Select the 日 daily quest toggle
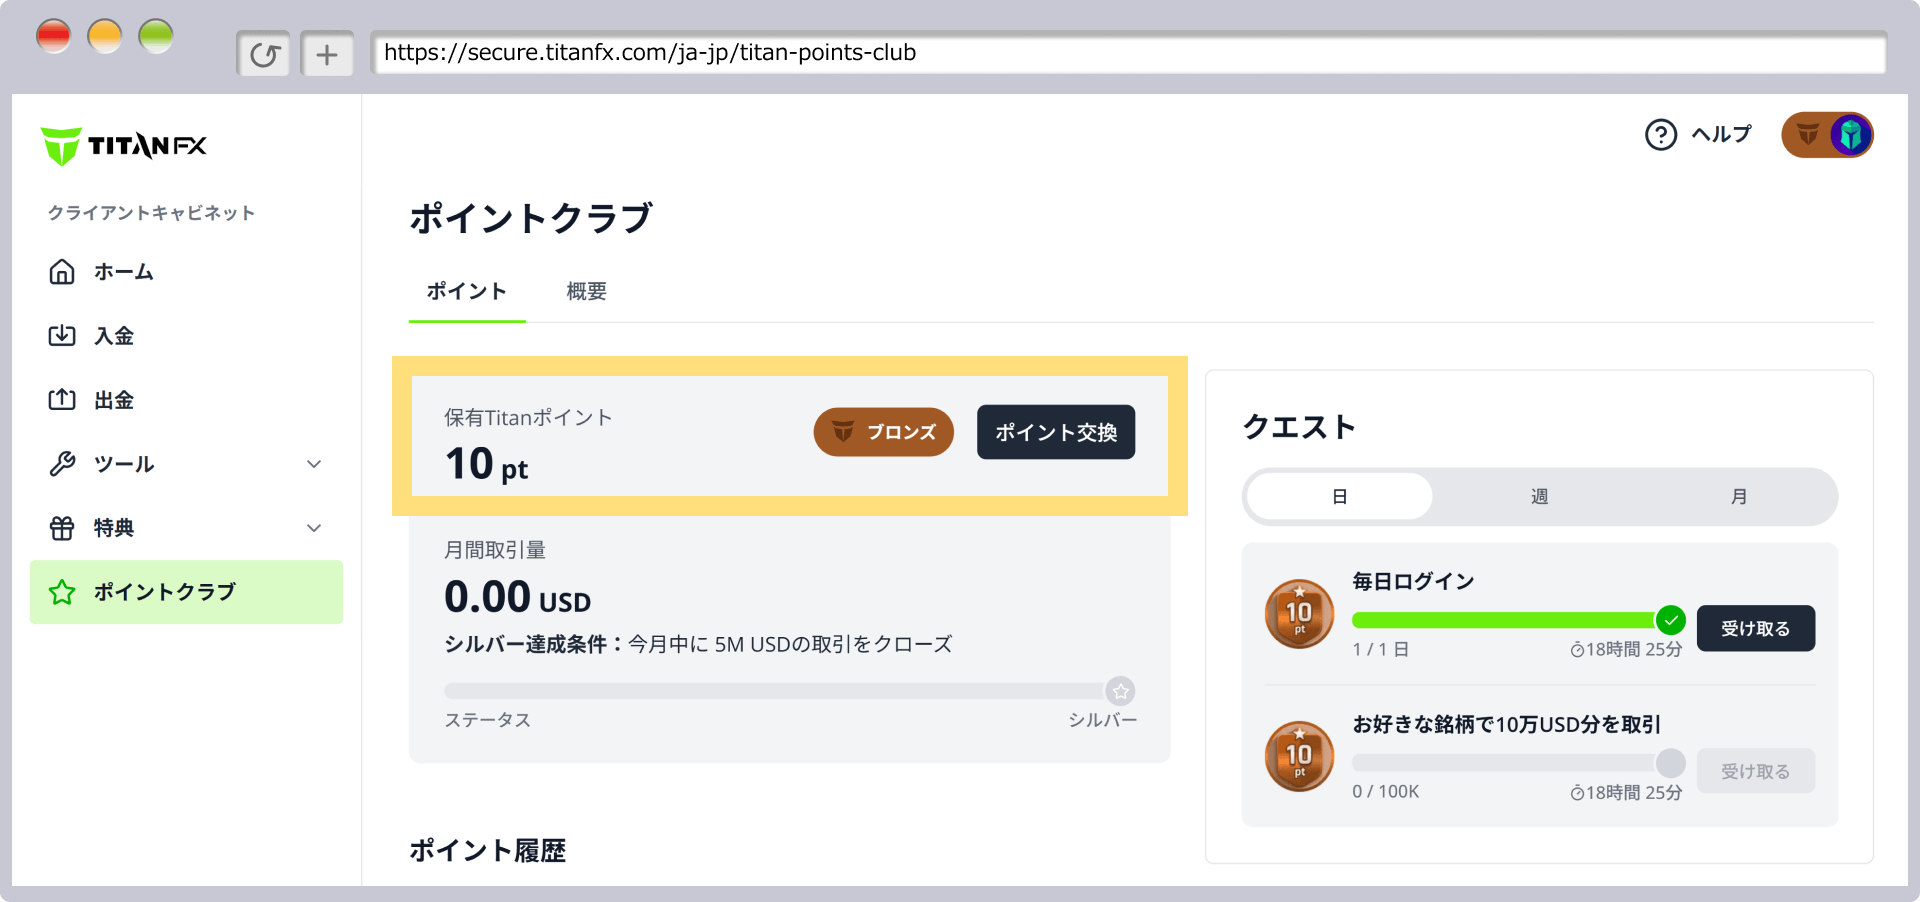This screenshot has height=902, width=1920. (x=1339, y=497)
